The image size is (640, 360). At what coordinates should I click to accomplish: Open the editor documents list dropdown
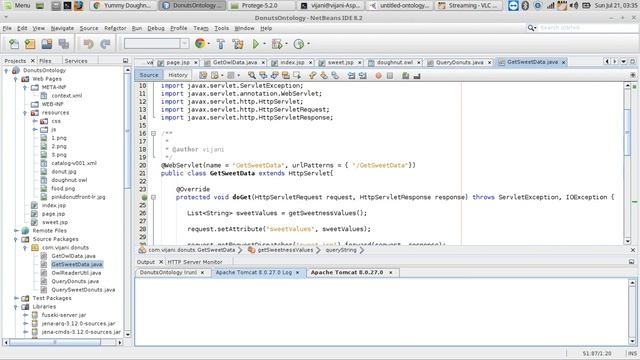[x=624, y=62]
